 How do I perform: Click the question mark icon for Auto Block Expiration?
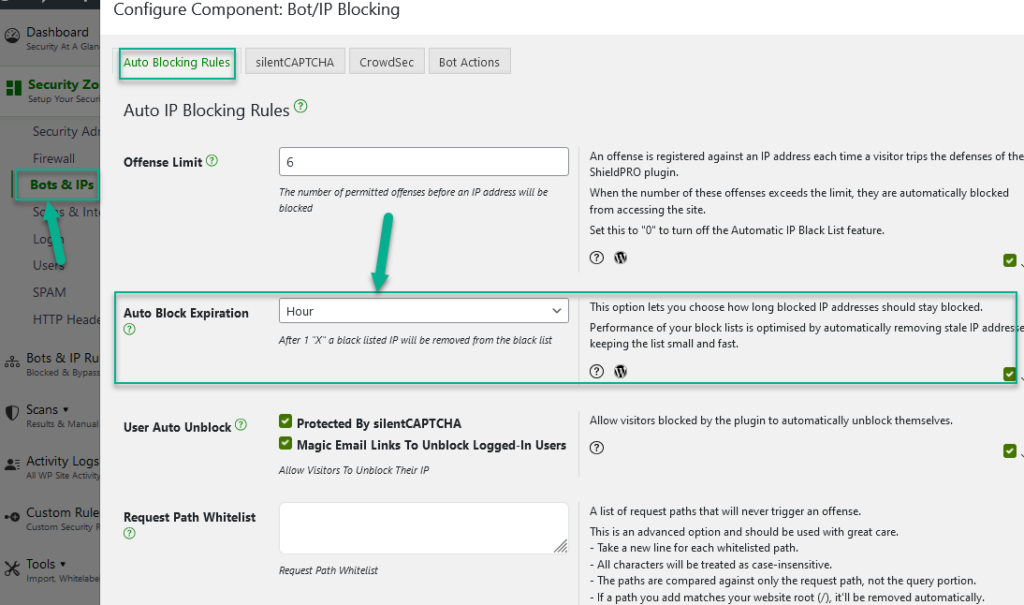coord(130,329)
